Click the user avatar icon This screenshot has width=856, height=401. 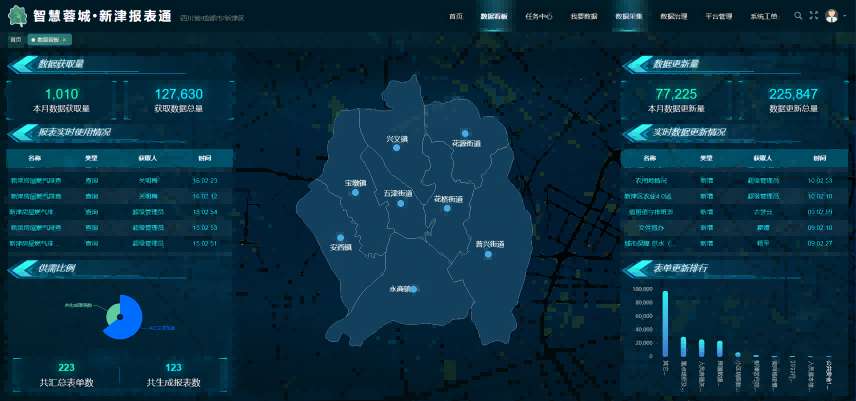[832, 16]
